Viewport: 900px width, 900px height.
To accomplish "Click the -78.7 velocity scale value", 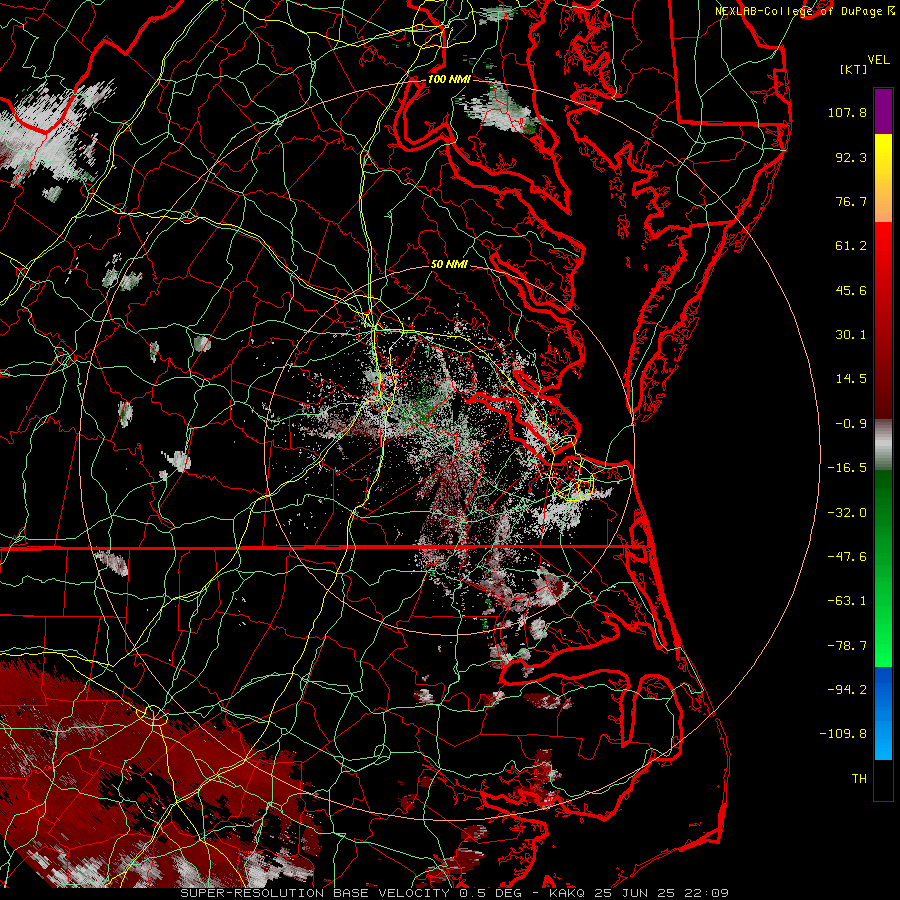I will pos(847,646).
